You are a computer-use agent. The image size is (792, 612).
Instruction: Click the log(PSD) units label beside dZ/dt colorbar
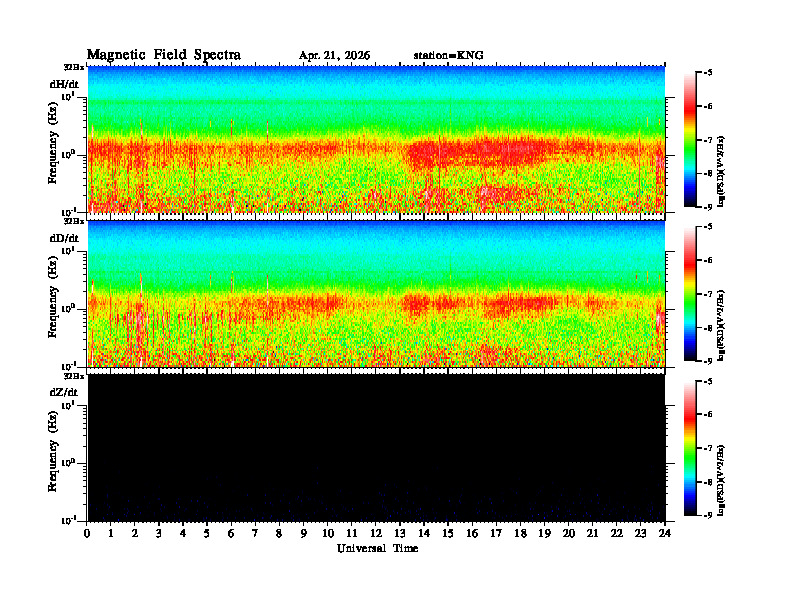pyautogui.click(x=721, y=481)
